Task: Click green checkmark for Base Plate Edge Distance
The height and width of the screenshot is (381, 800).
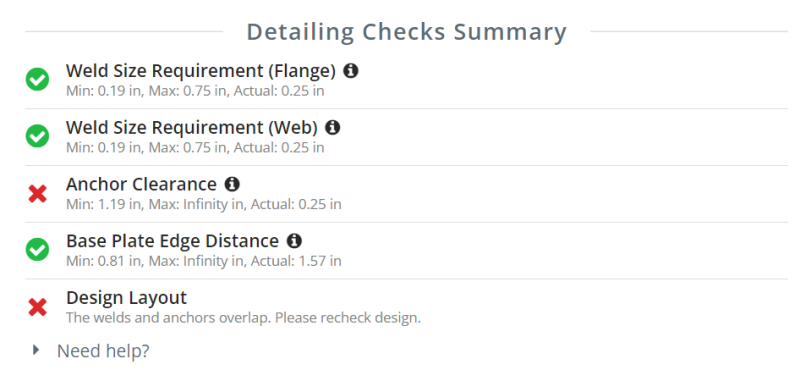Action: click(x=37, y=249)
